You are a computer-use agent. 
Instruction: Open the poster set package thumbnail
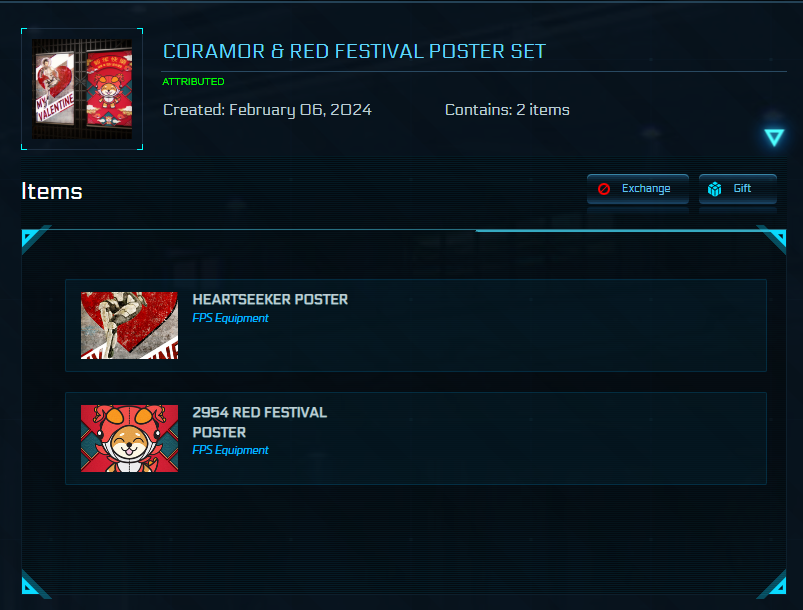[82, 89]
